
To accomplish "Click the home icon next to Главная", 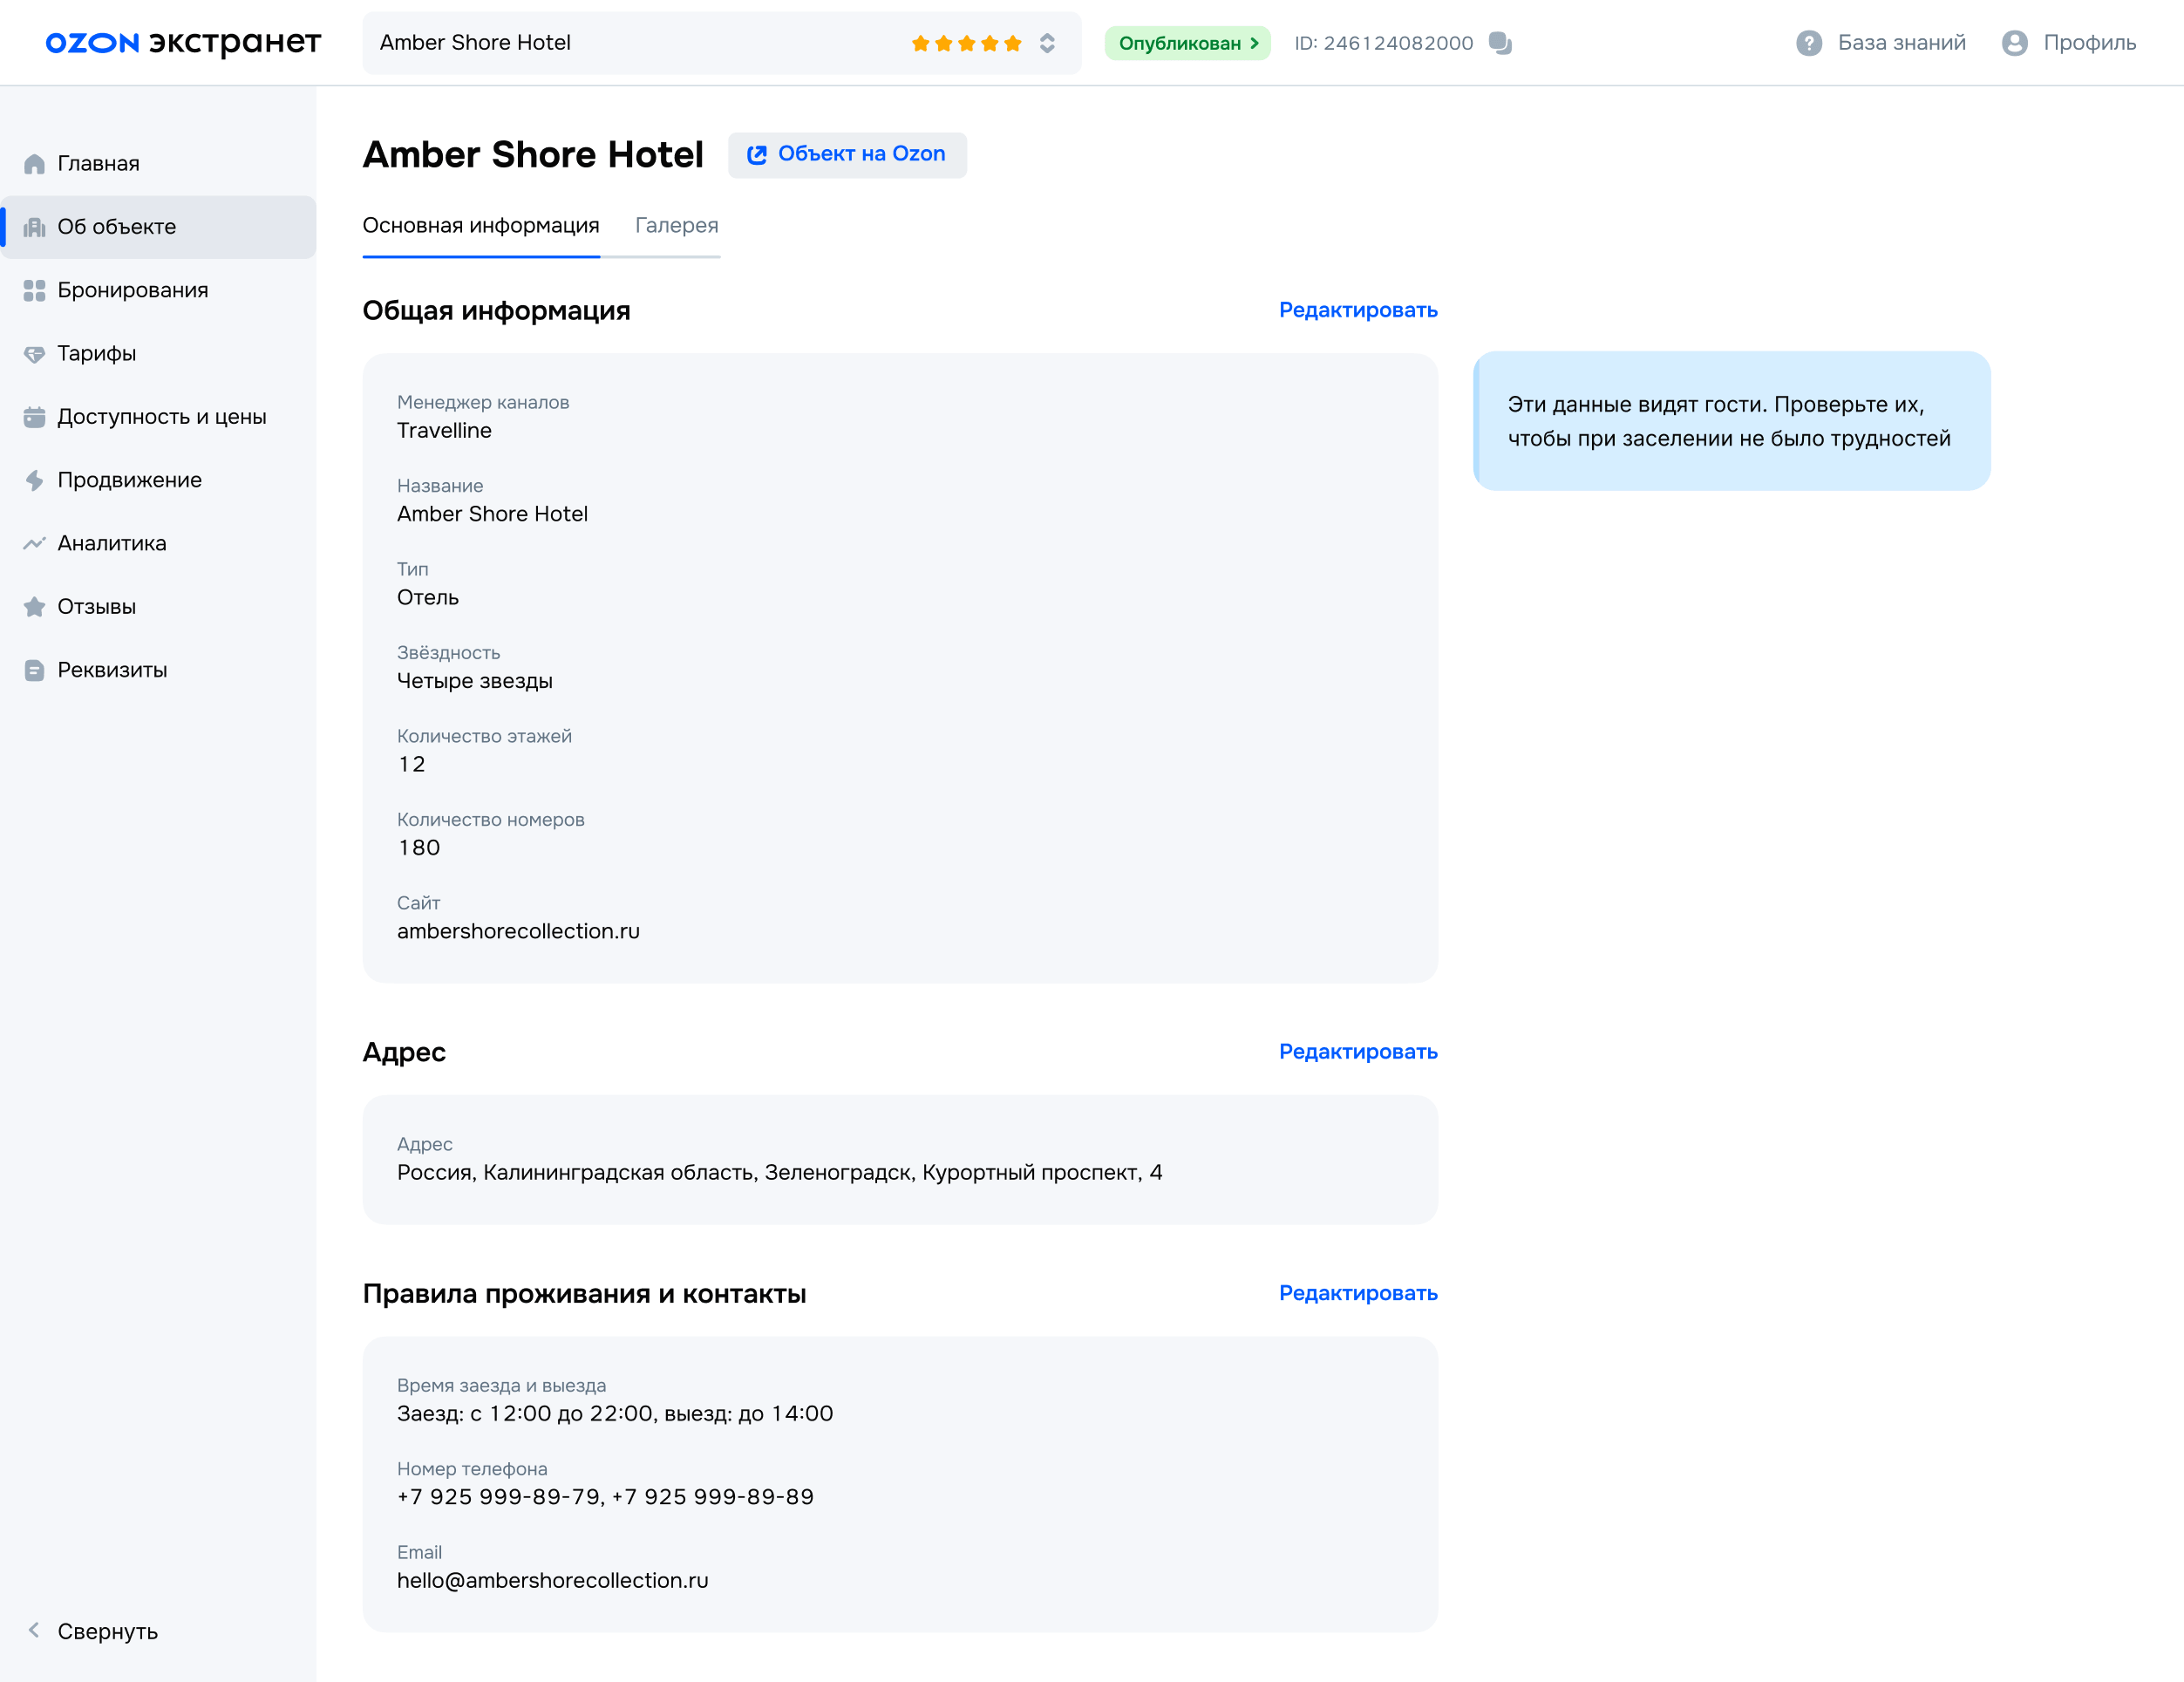I will (34, 164).
